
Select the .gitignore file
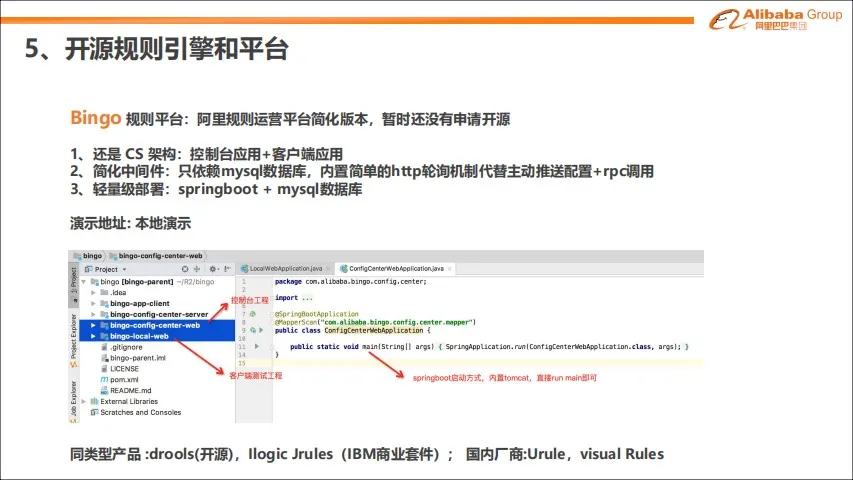126,347
